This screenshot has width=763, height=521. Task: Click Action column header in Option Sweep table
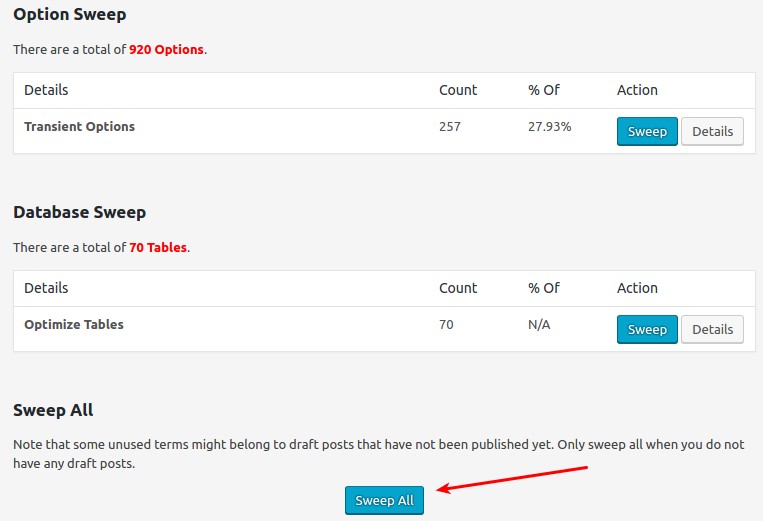pyautogui.click(x=637, y=90)
